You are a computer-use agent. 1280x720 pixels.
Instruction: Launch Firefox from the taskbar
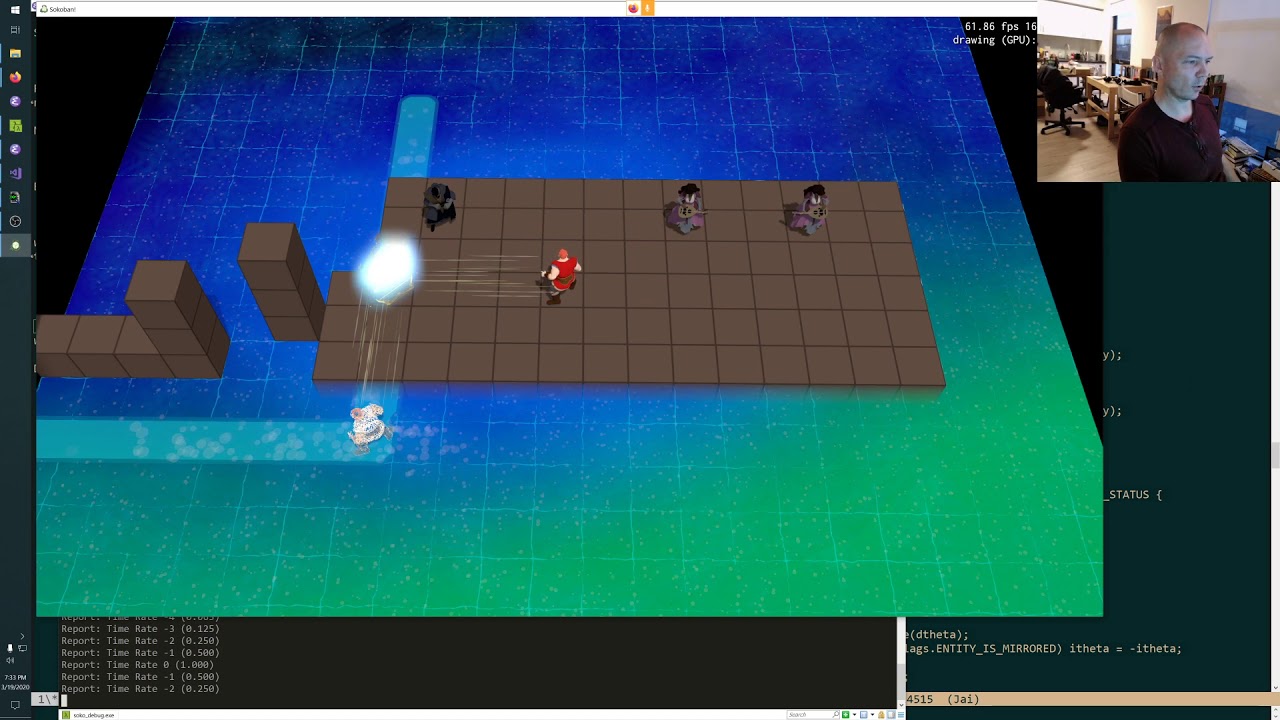click(15, 77)
